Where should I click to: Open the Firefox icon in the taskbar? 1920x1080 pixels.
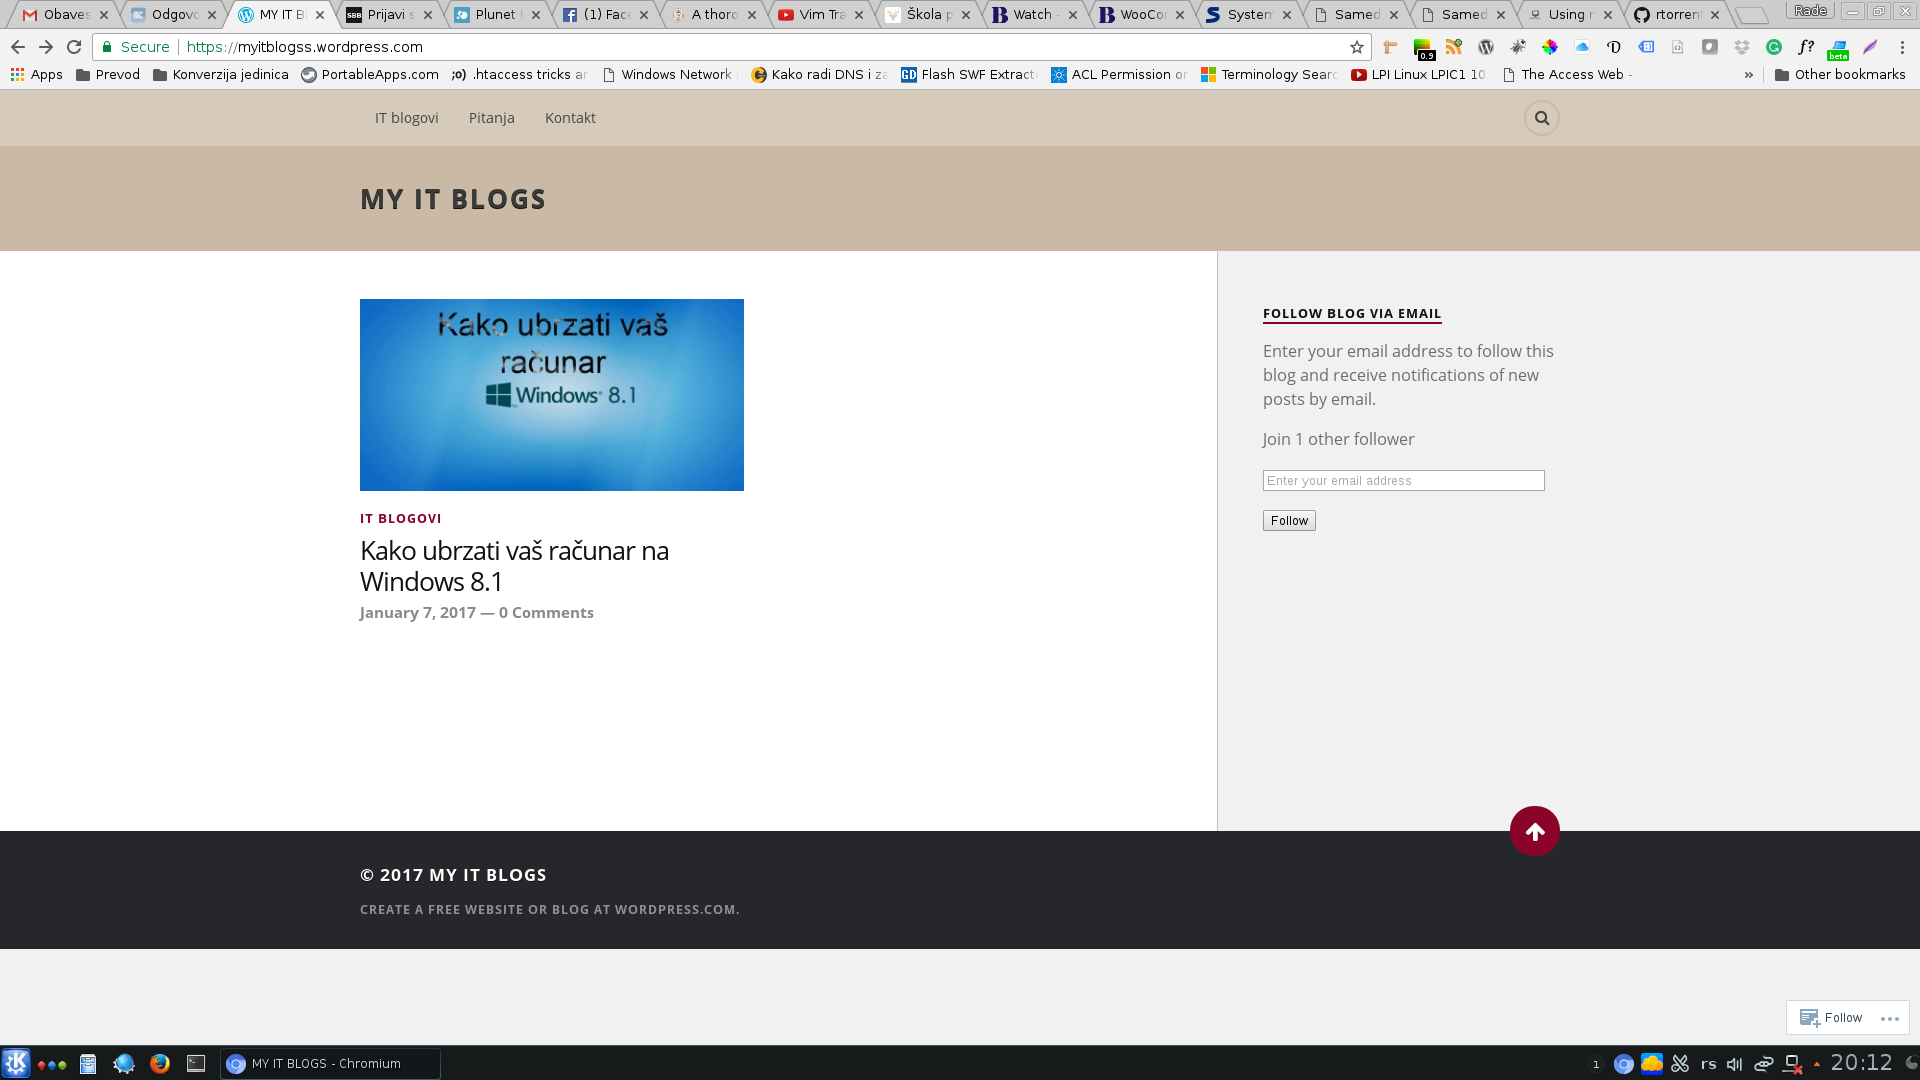pyautogui.click(x=160, y=1064)
